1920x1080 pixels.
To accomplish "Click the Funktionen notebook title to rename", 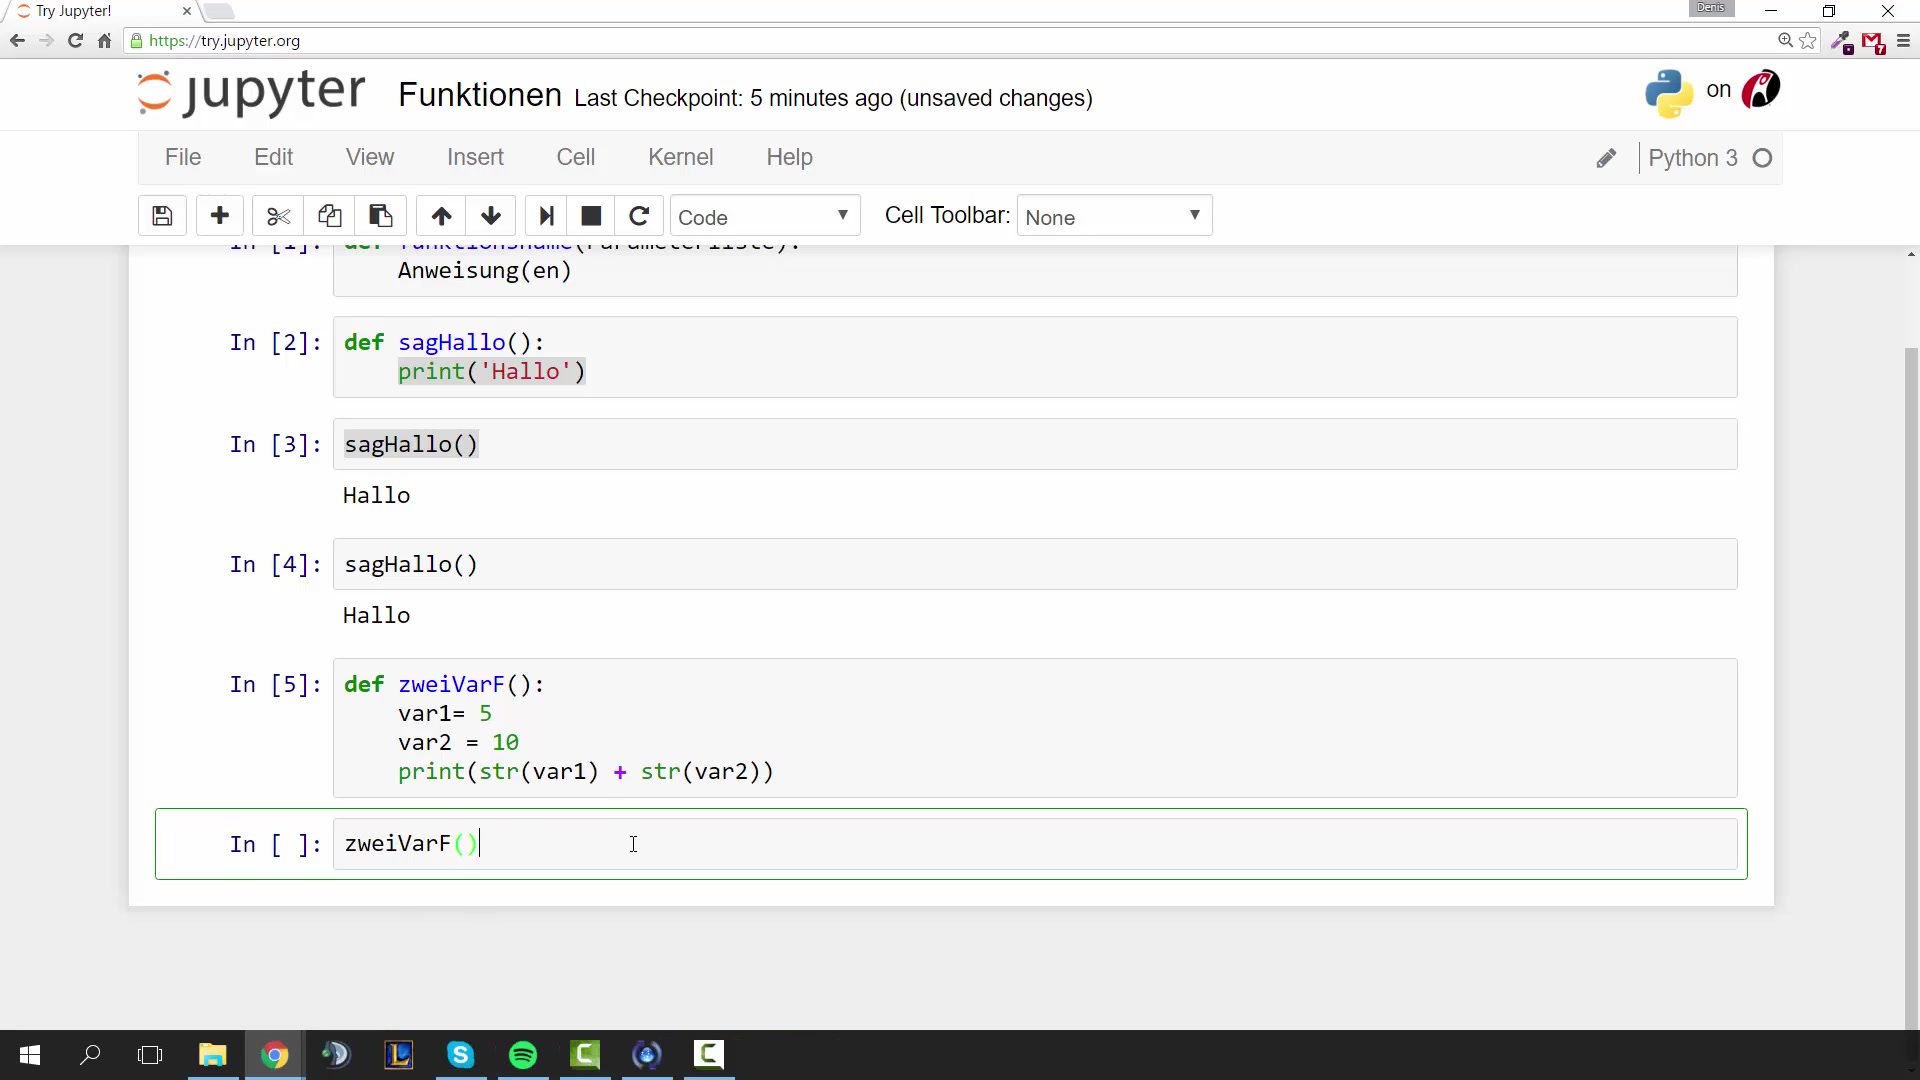I will pos(480,95).
